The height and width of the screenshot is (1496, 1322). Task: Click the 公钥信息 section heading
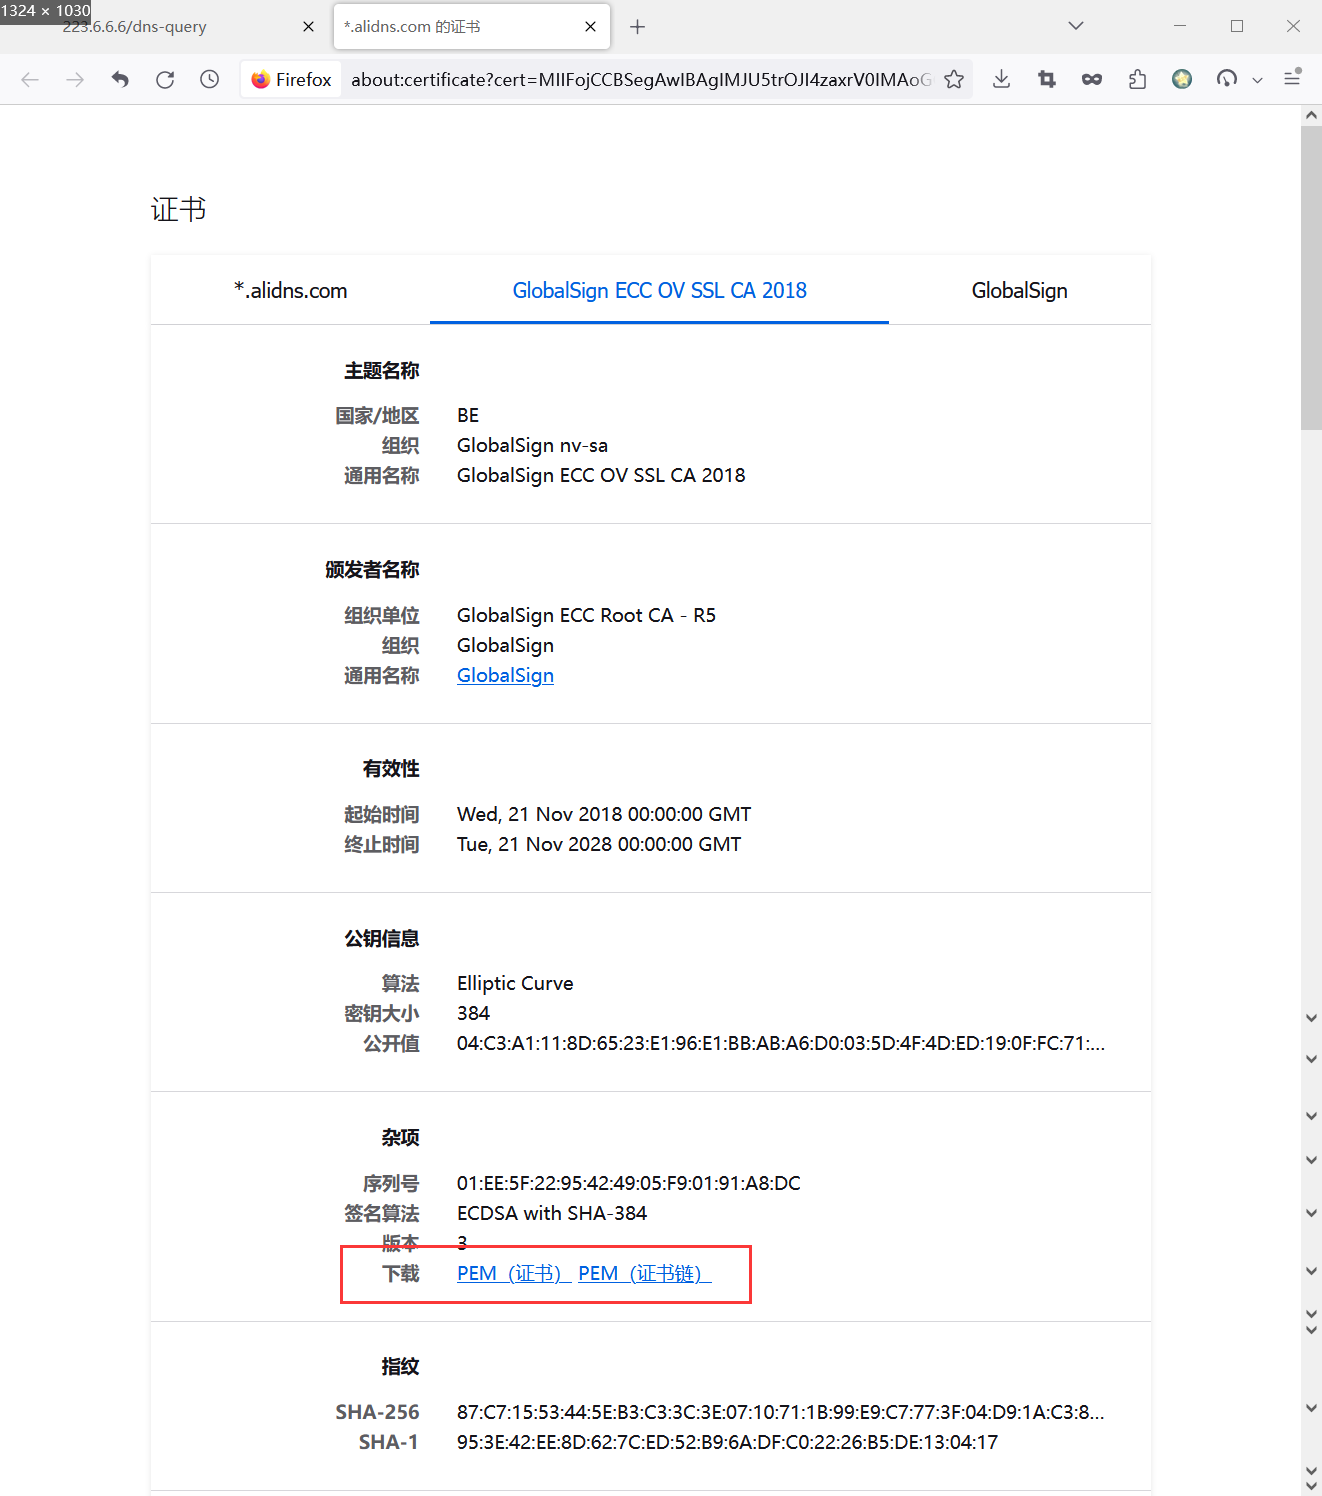[381, 939]
